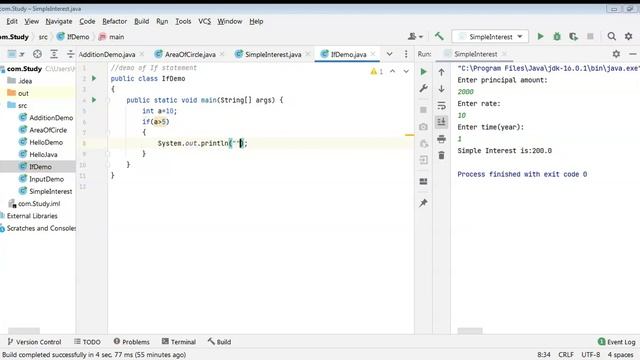Expand all icon in Project panel toolbar

coord(54,54)
